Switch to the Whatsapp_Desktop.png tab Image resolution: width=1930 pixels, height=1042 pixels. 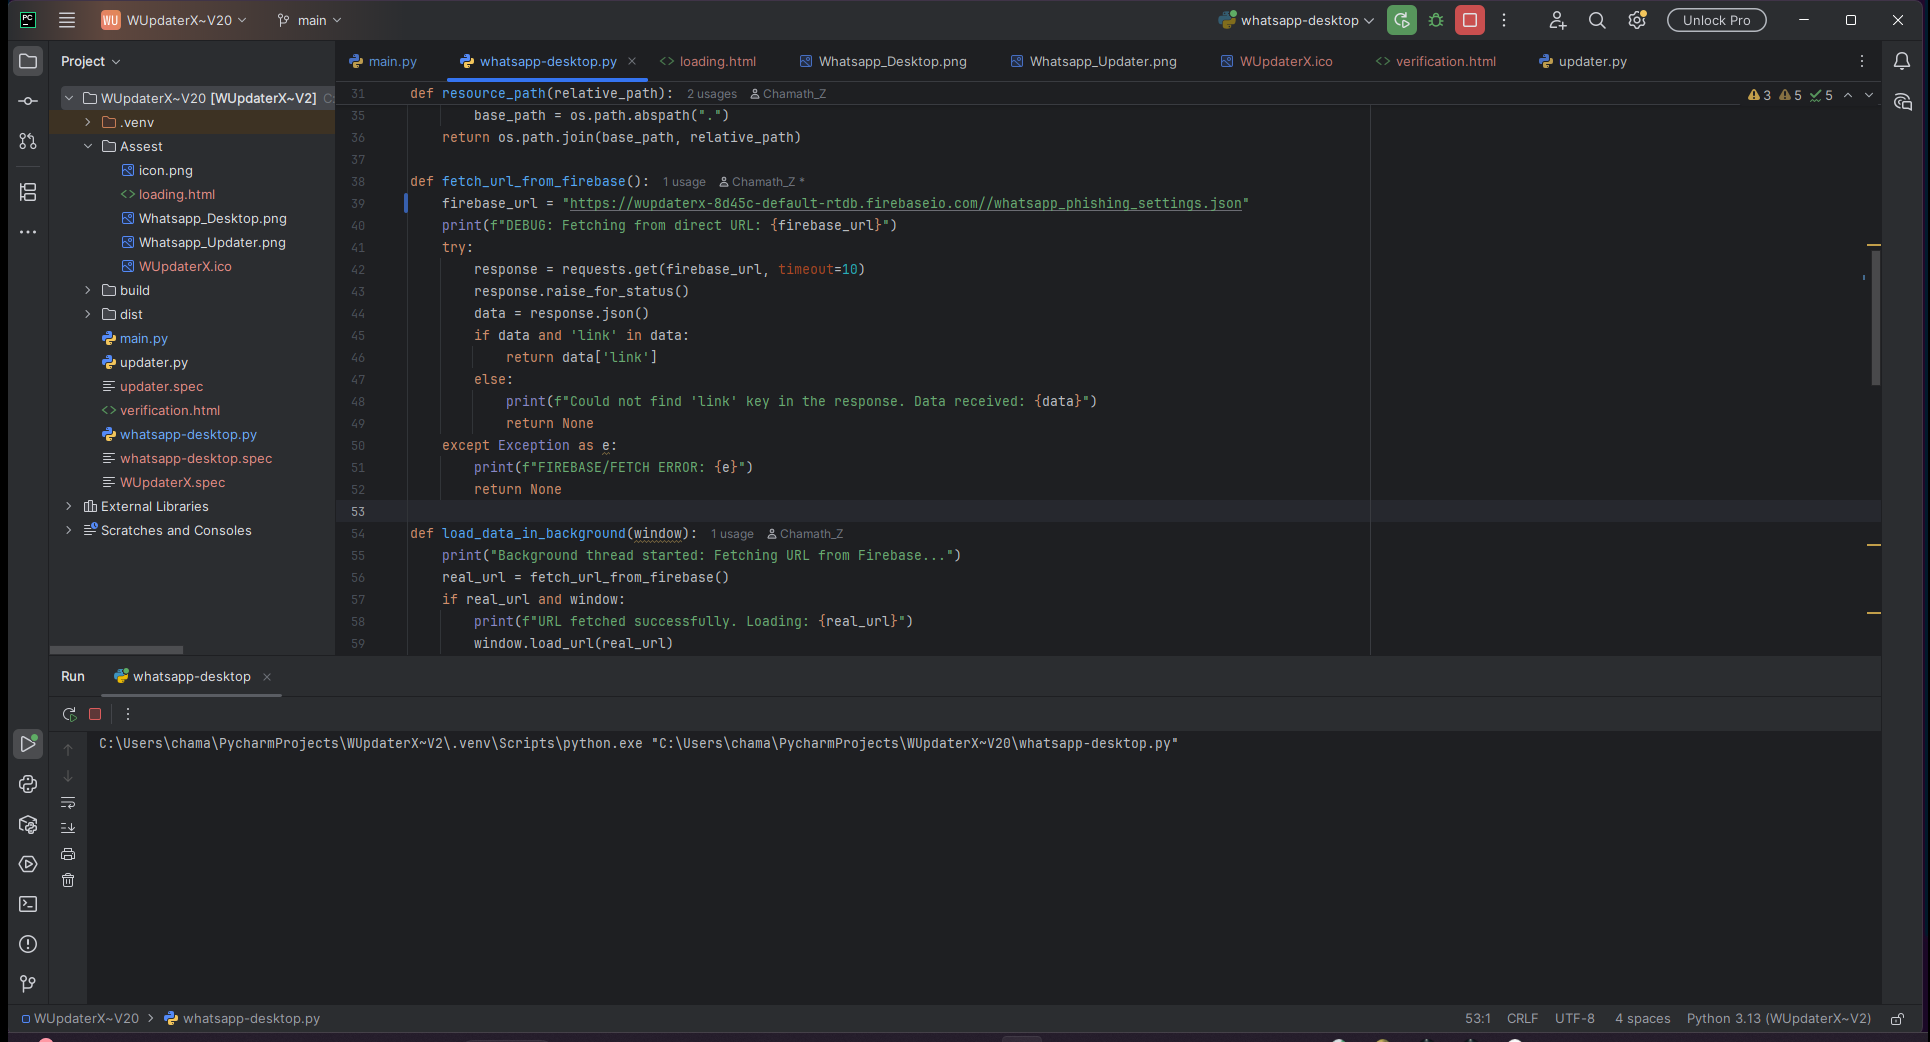[883, 61]
